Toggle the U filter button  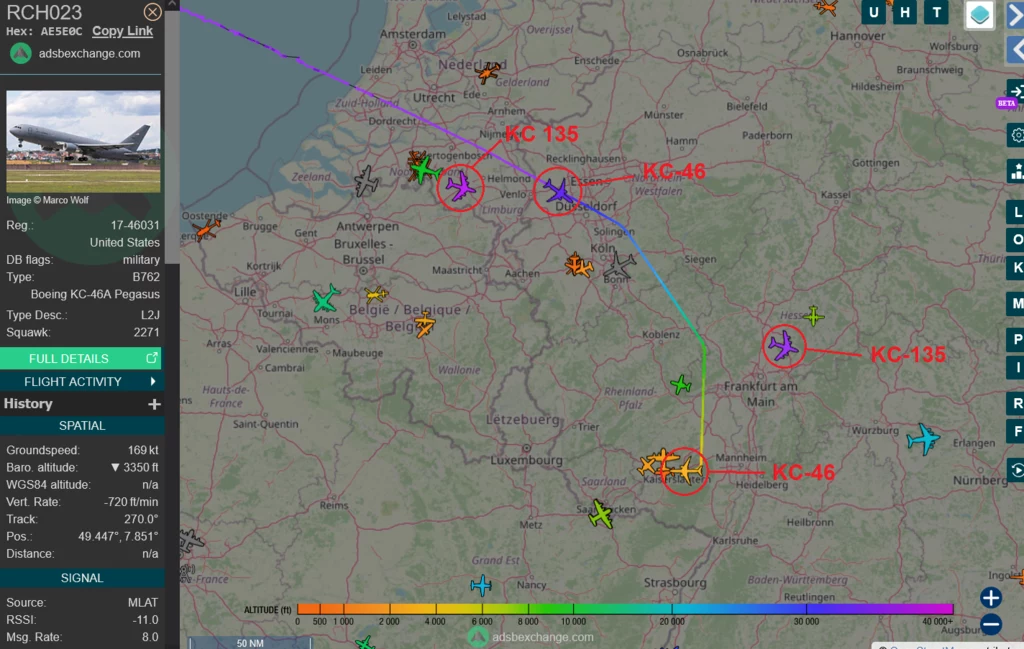(873, 12)
